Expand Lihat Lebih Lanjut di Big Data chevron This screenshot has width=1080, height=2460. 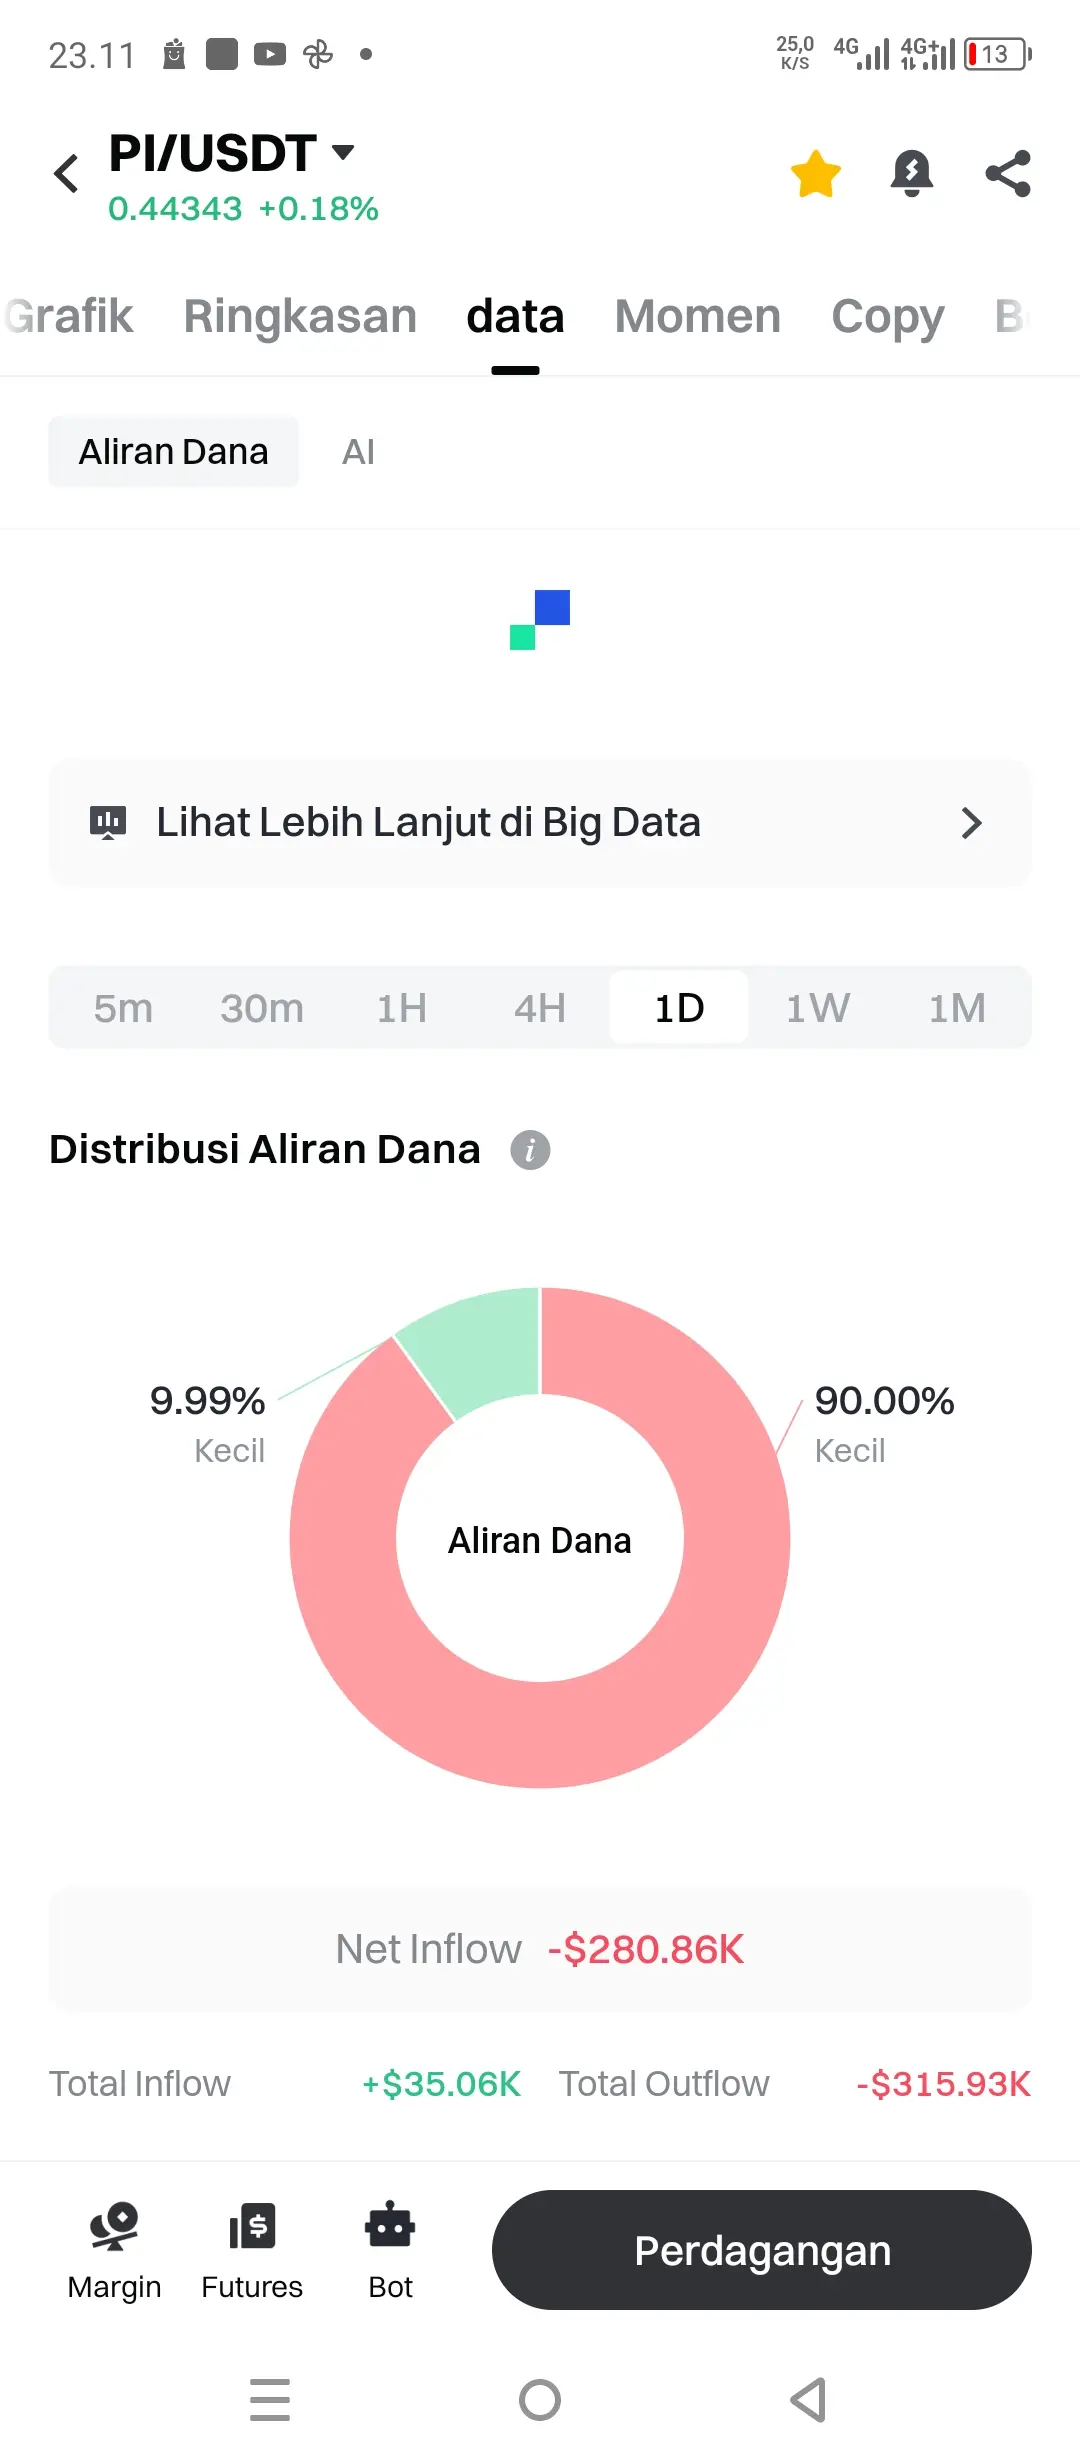(x=971, y=823)
